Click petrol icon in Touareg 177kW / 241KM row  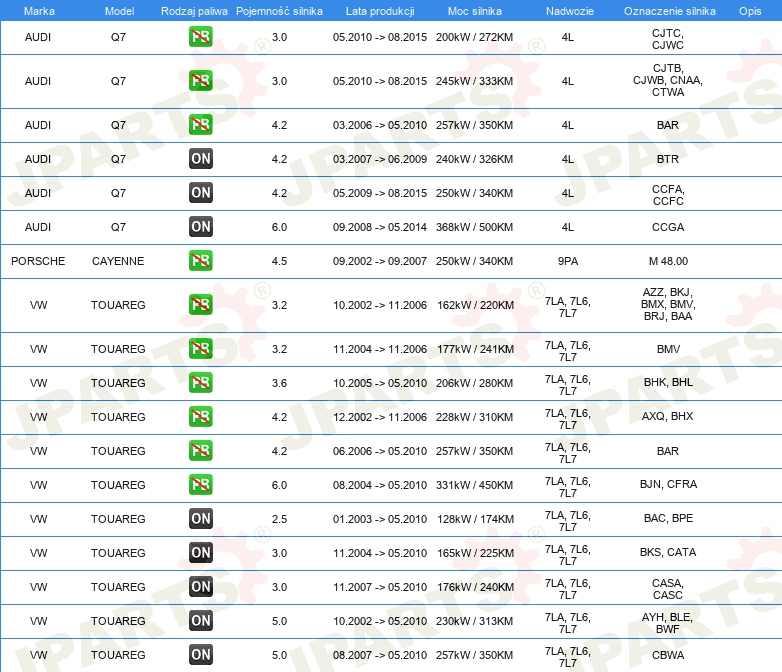200,348
